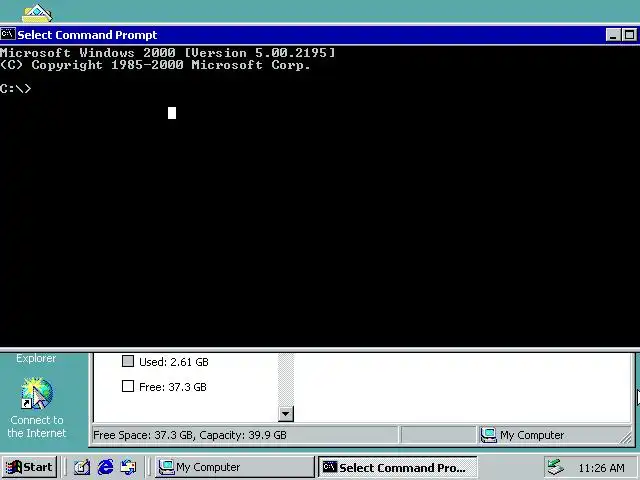Open the Start menu
Image resolution: width=640 pixels, height=480 pixels.
click(29, 467)
